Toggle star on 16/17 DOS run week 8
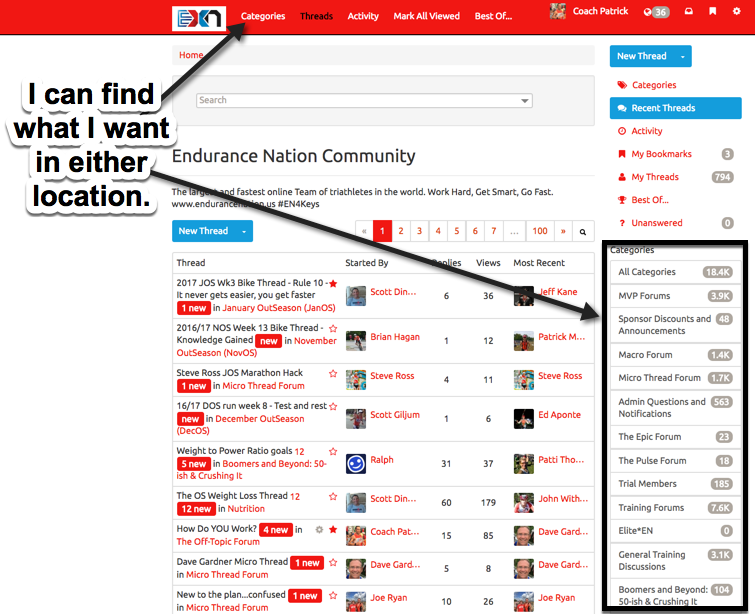 pyautogui.click(x=333, y=406)
